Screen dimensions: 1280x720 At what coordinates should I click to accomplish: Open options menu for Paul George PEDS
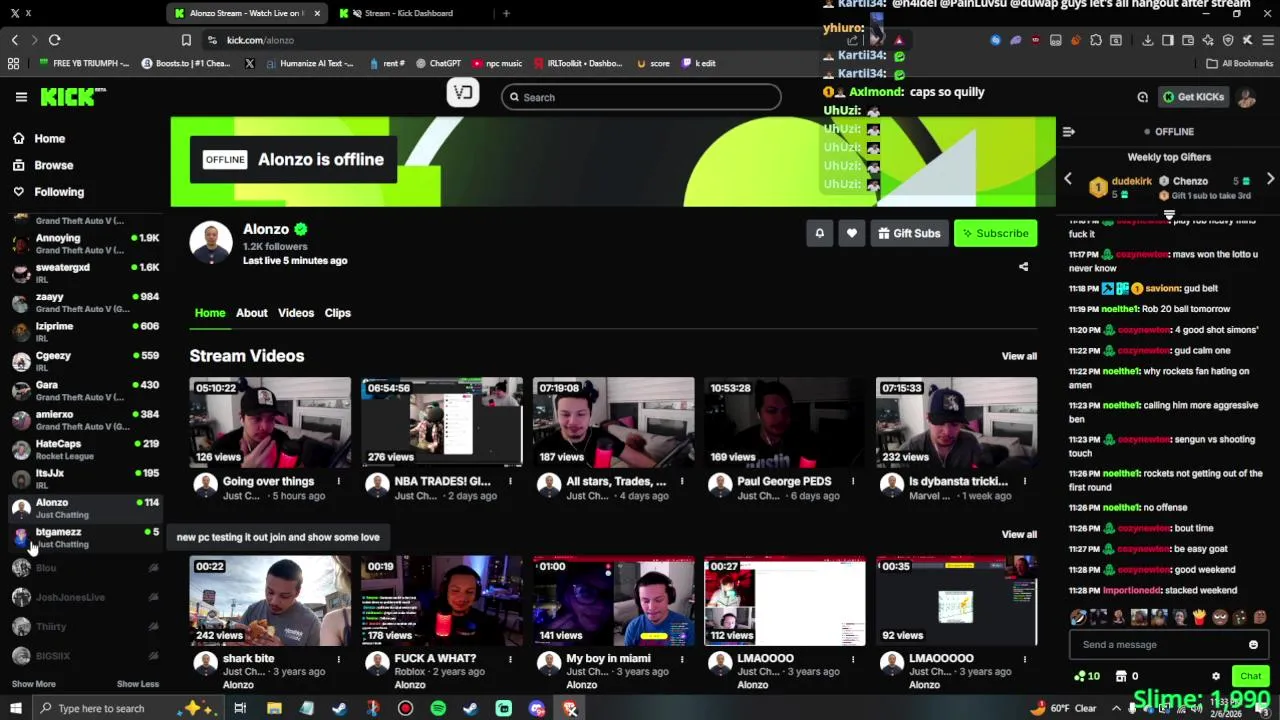click(853, 482)
